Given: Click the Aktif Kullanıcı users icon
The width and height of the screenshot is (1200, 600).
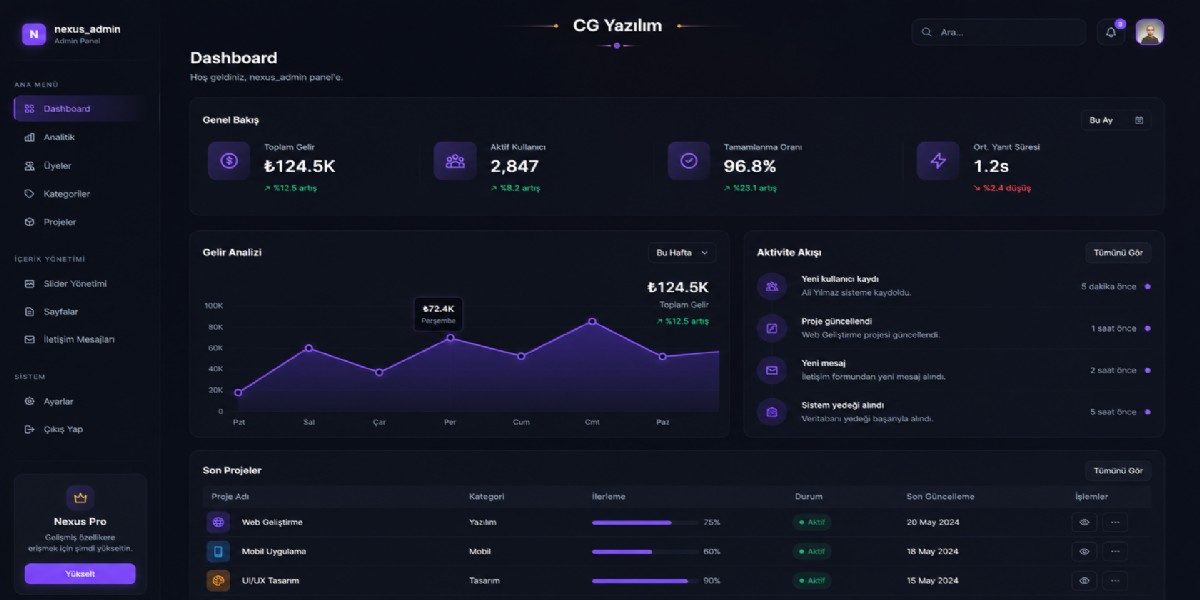Looking at the screenshot, I should (x=455, y=160).
